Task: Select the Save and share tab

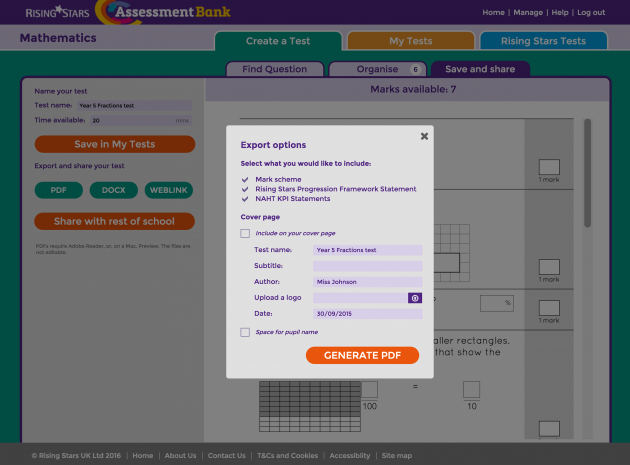Action: point(480,69)
